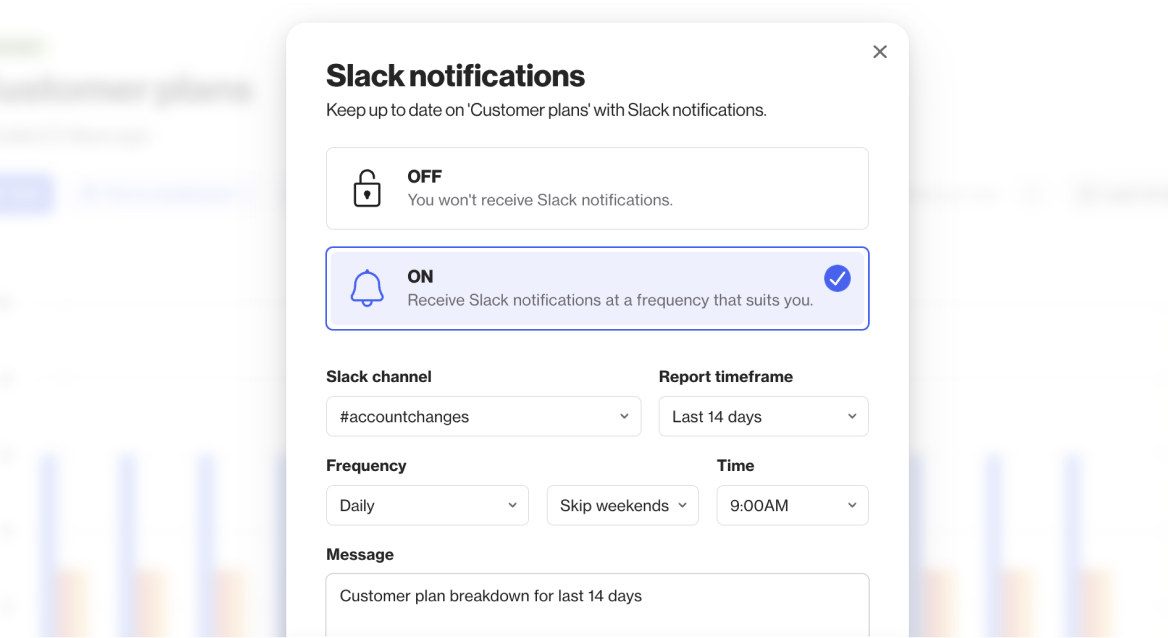
Task: Click the 'Slack channel' label
Action: point(378,376)
